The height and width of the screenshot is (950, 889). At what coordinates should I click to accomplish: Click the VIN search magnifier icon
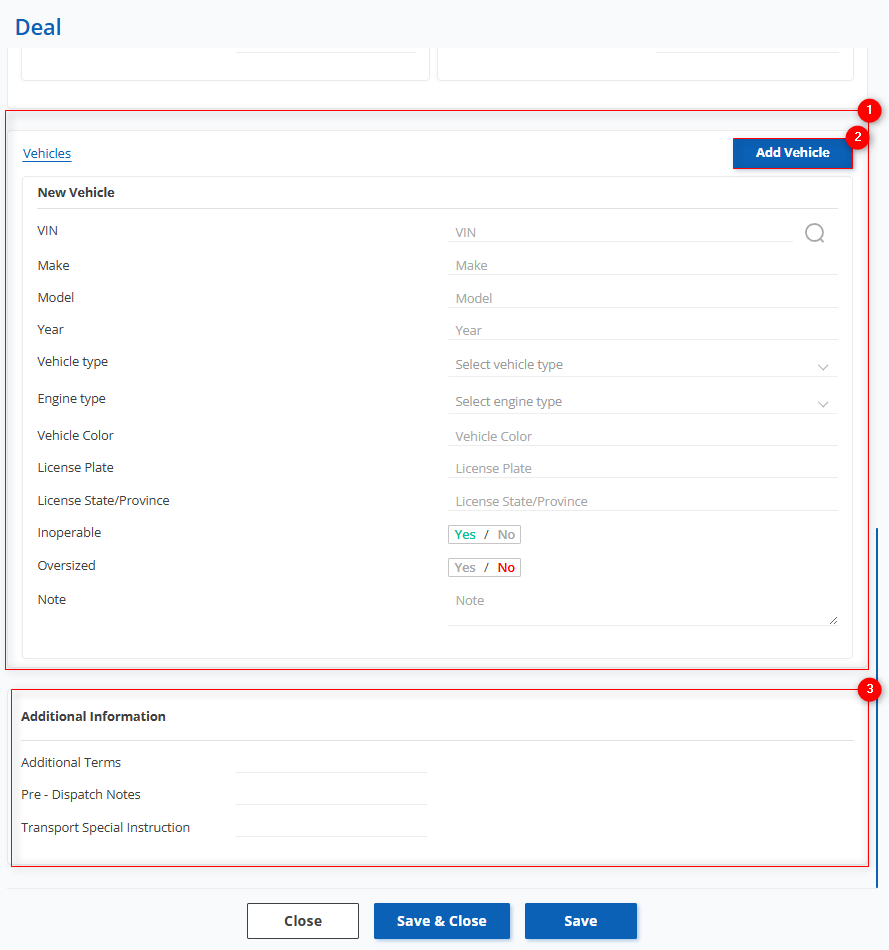pyautogui.click(x=814, y=233)
